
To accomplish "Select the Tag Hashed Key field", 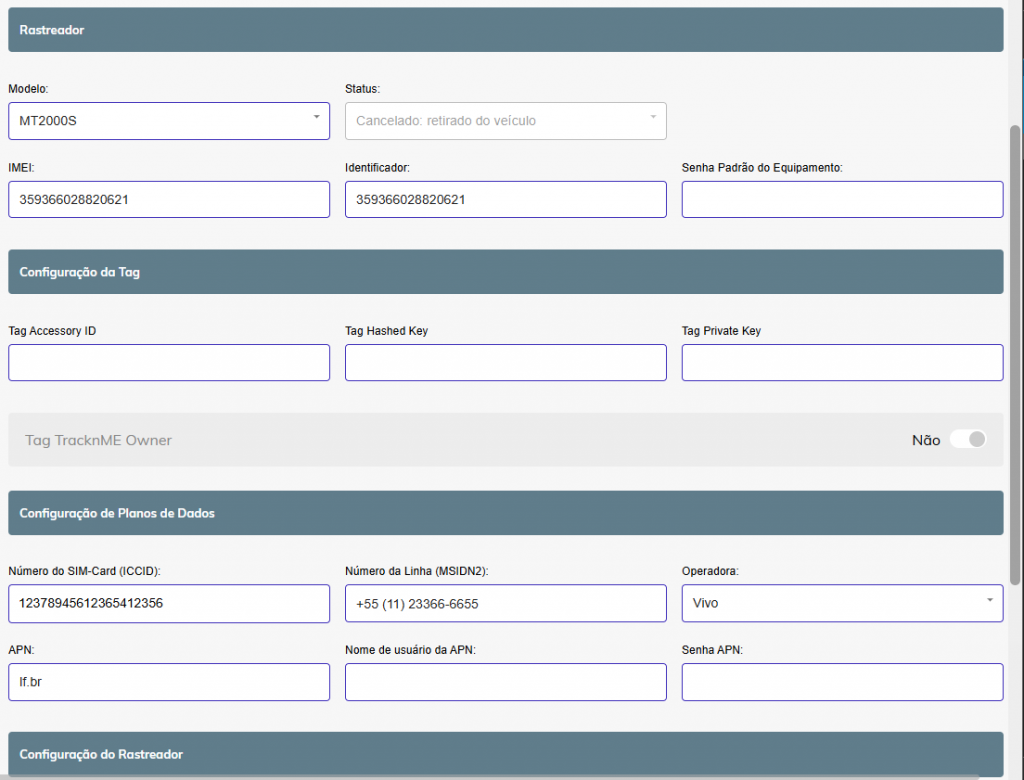I will click(505, 362).
